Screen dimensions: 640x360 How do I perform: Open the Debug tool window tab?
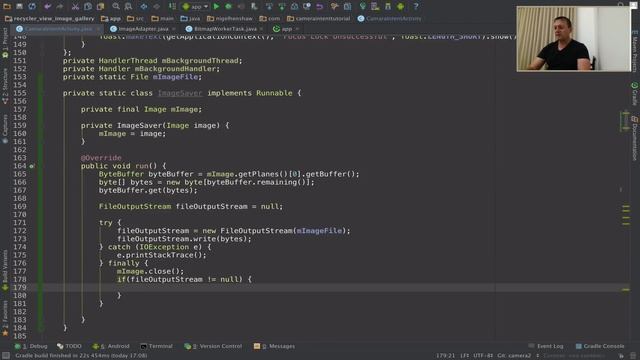tap(31, 346)
